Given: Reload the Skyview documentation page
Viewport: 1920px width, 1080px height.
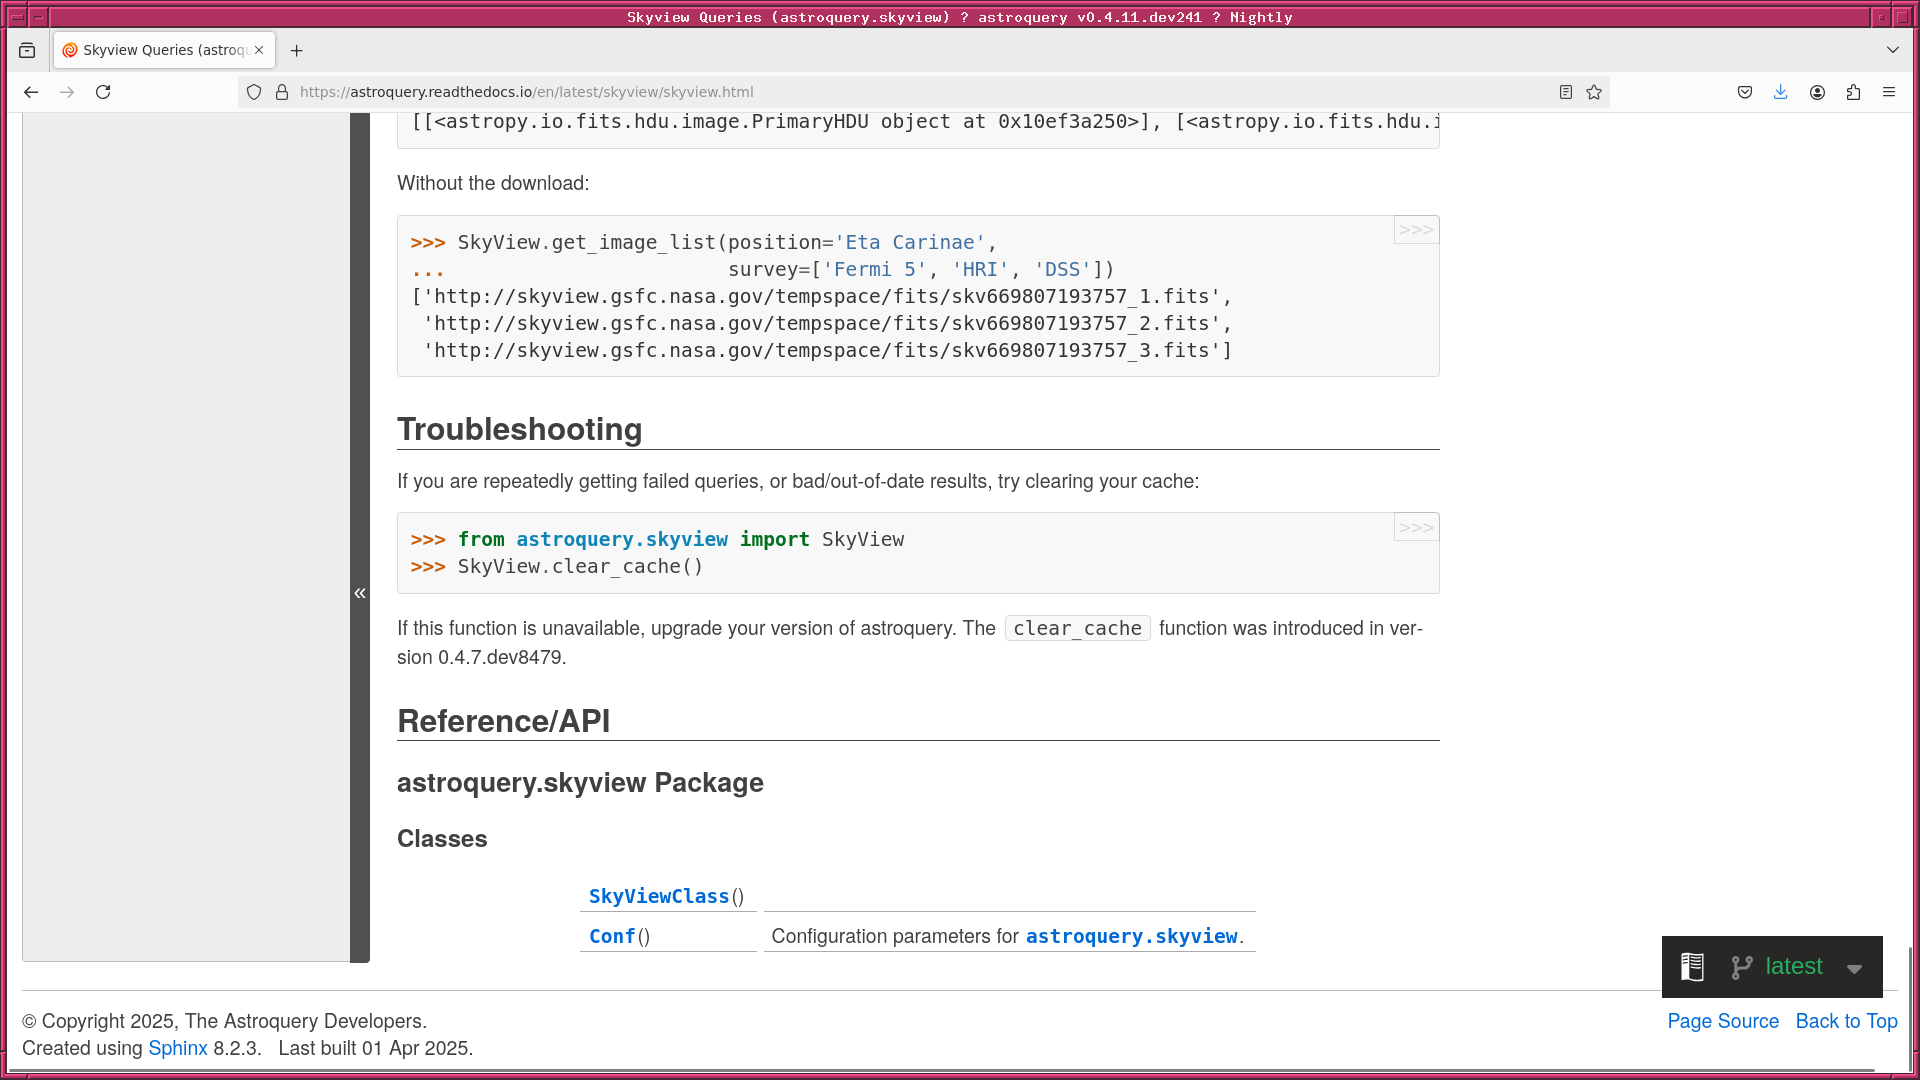Looking at the screenshot, I should [x=103, y=92].
